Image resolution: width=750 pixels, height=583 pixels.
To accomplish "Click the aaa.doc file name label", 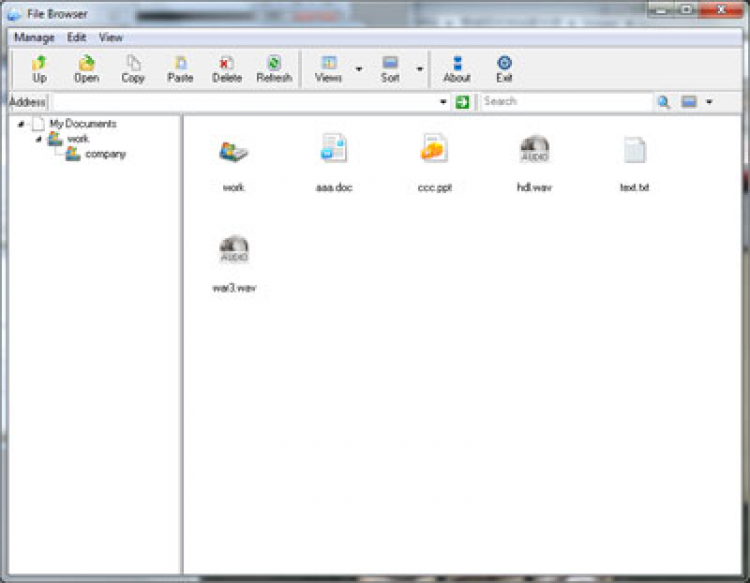I will 334,187.
